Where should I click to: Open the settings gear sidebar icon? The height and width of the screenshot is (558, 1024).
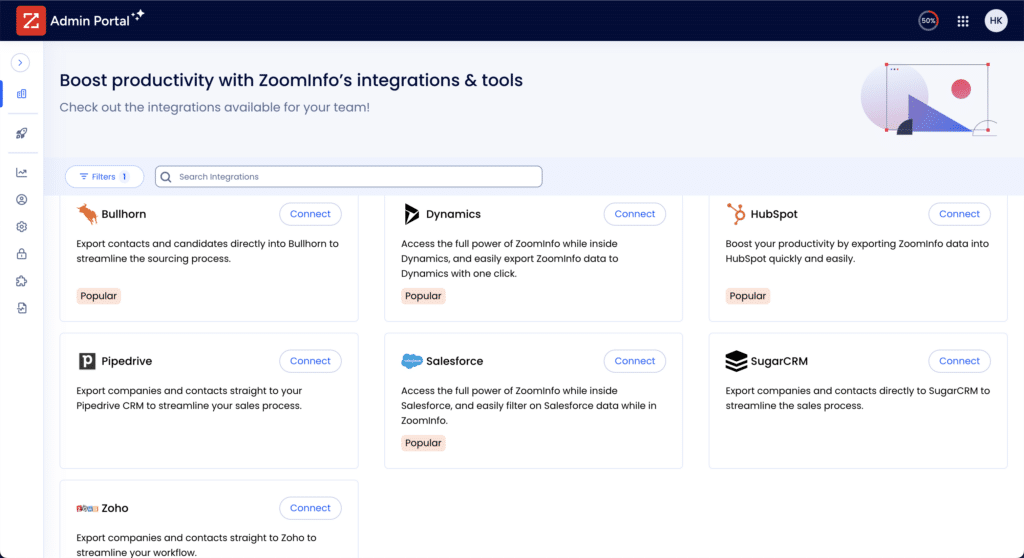click(x=22, y=227)
